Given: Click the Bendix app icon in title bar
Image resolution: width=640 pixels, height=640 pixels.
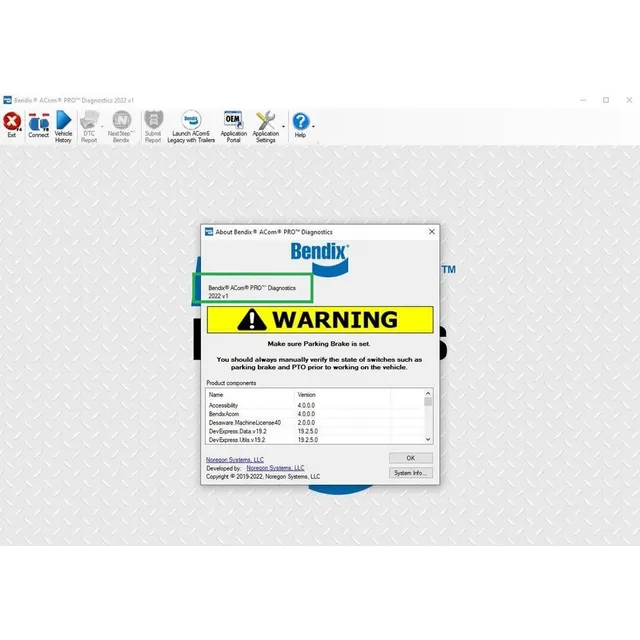Looking at the screenshot, I should click(x=7, y=100).
